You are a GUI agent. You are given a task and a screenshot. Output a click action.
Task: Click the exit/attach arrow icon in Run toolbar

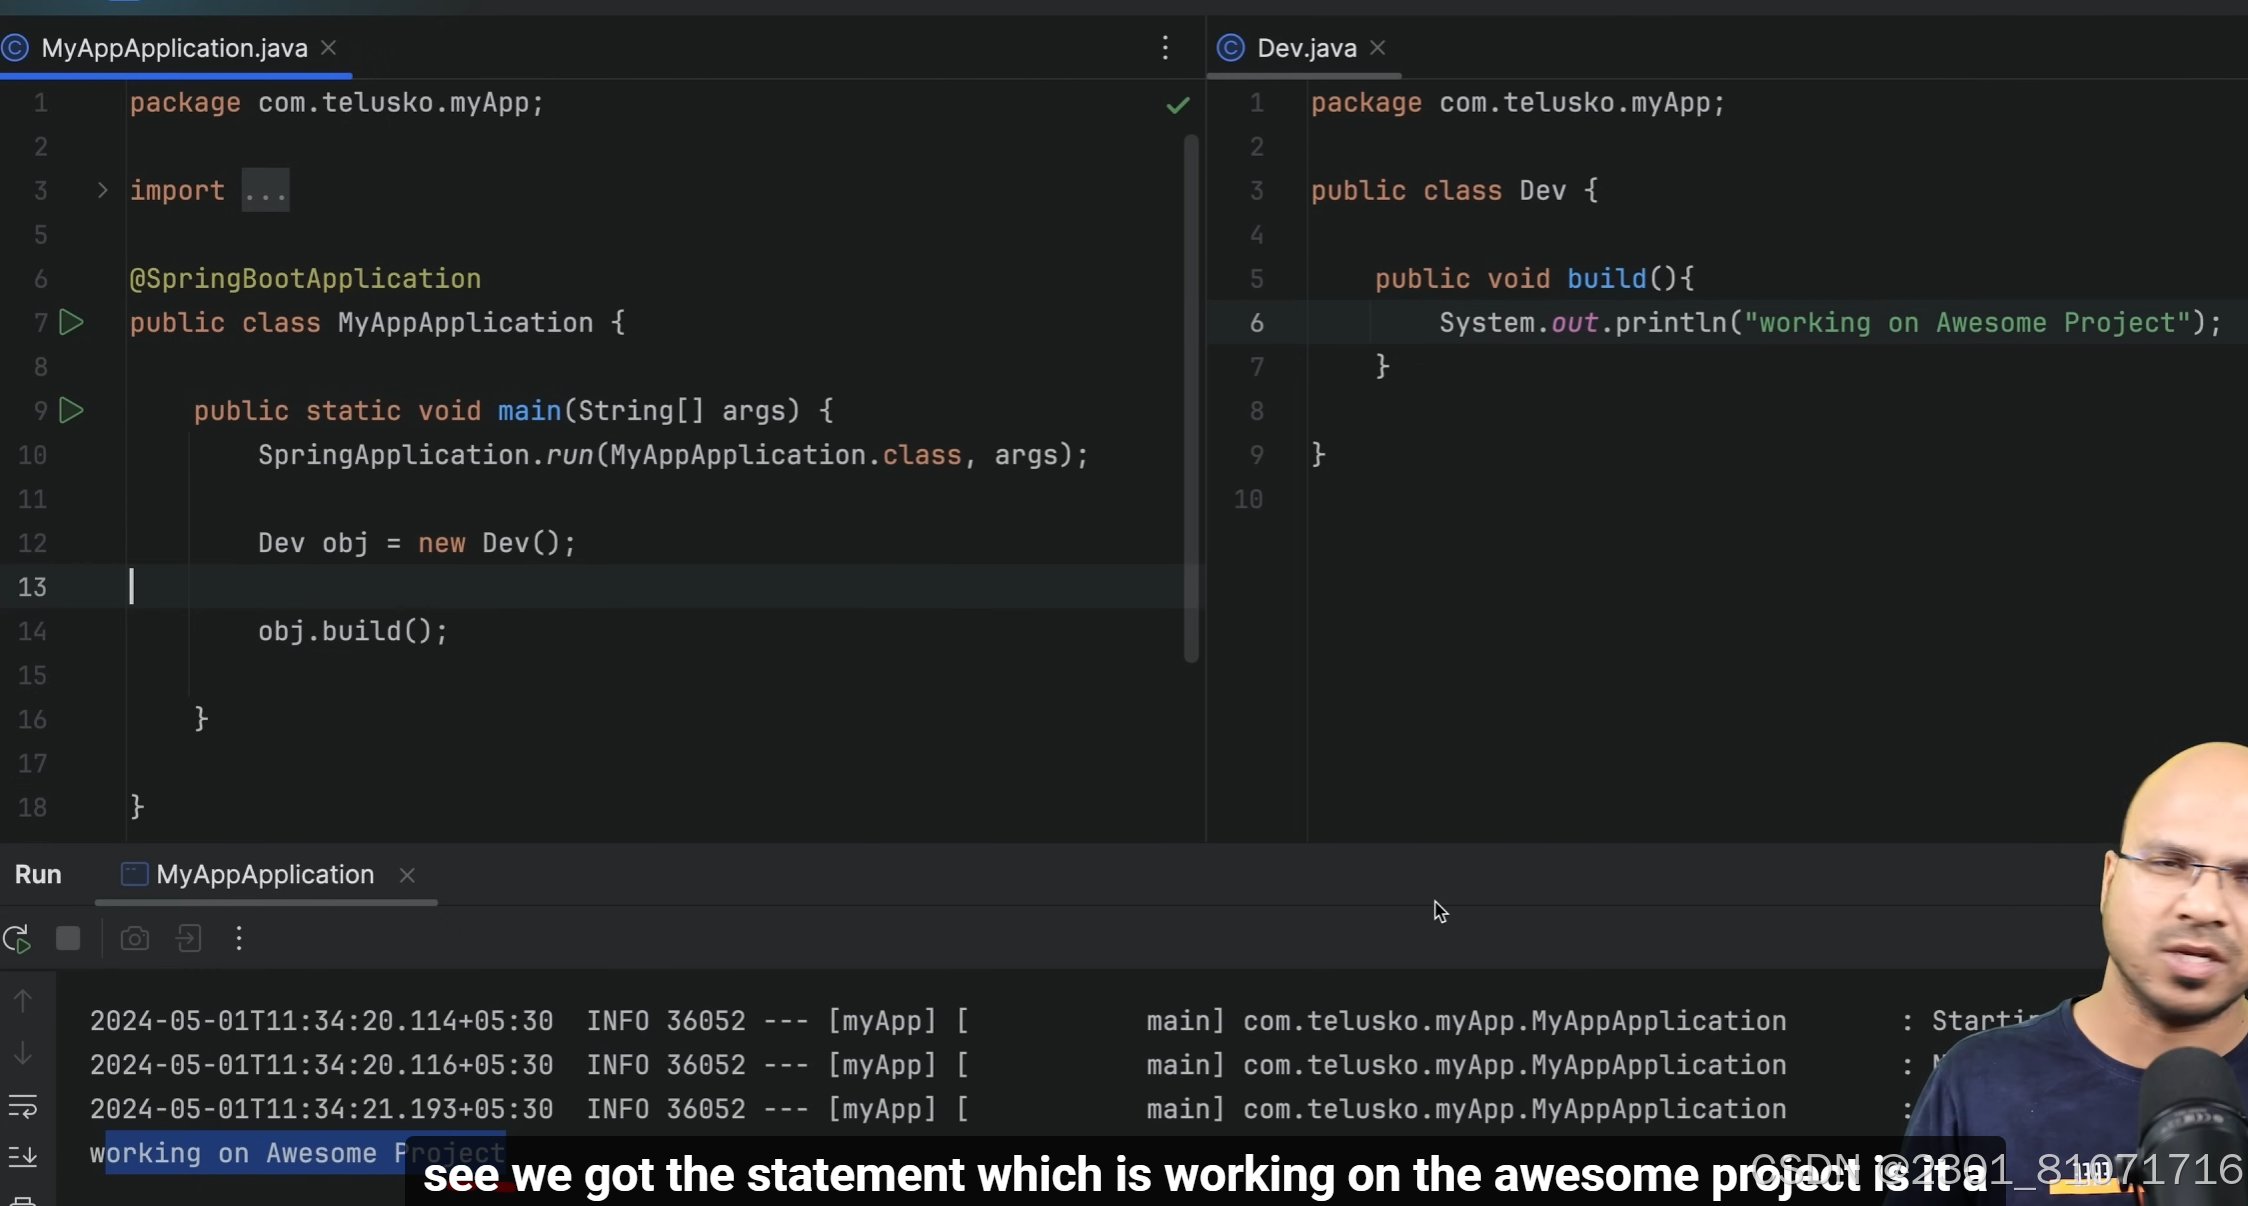click(189, 939)
